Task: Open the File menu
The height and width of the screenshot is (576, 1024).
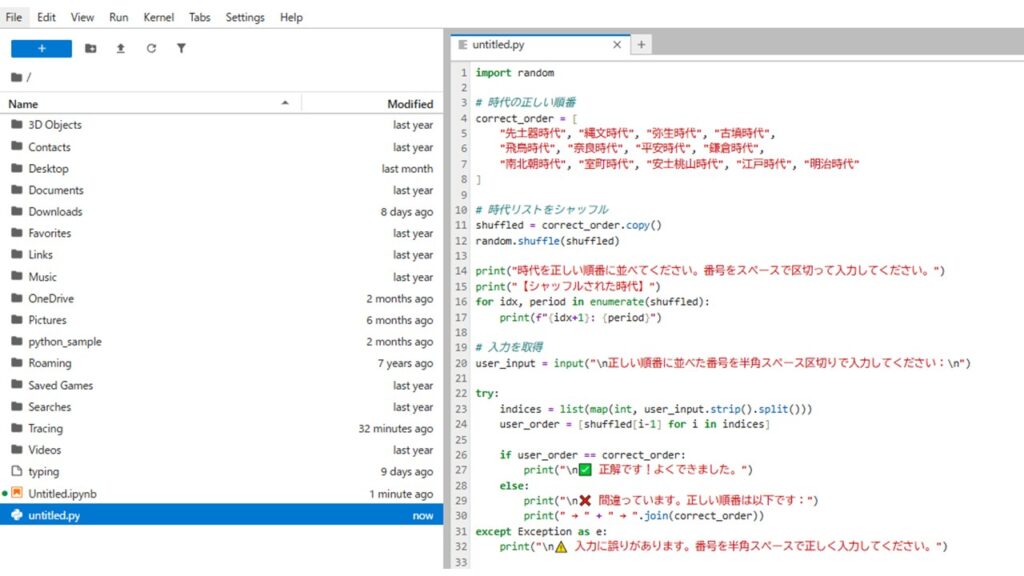Action: 14,17
